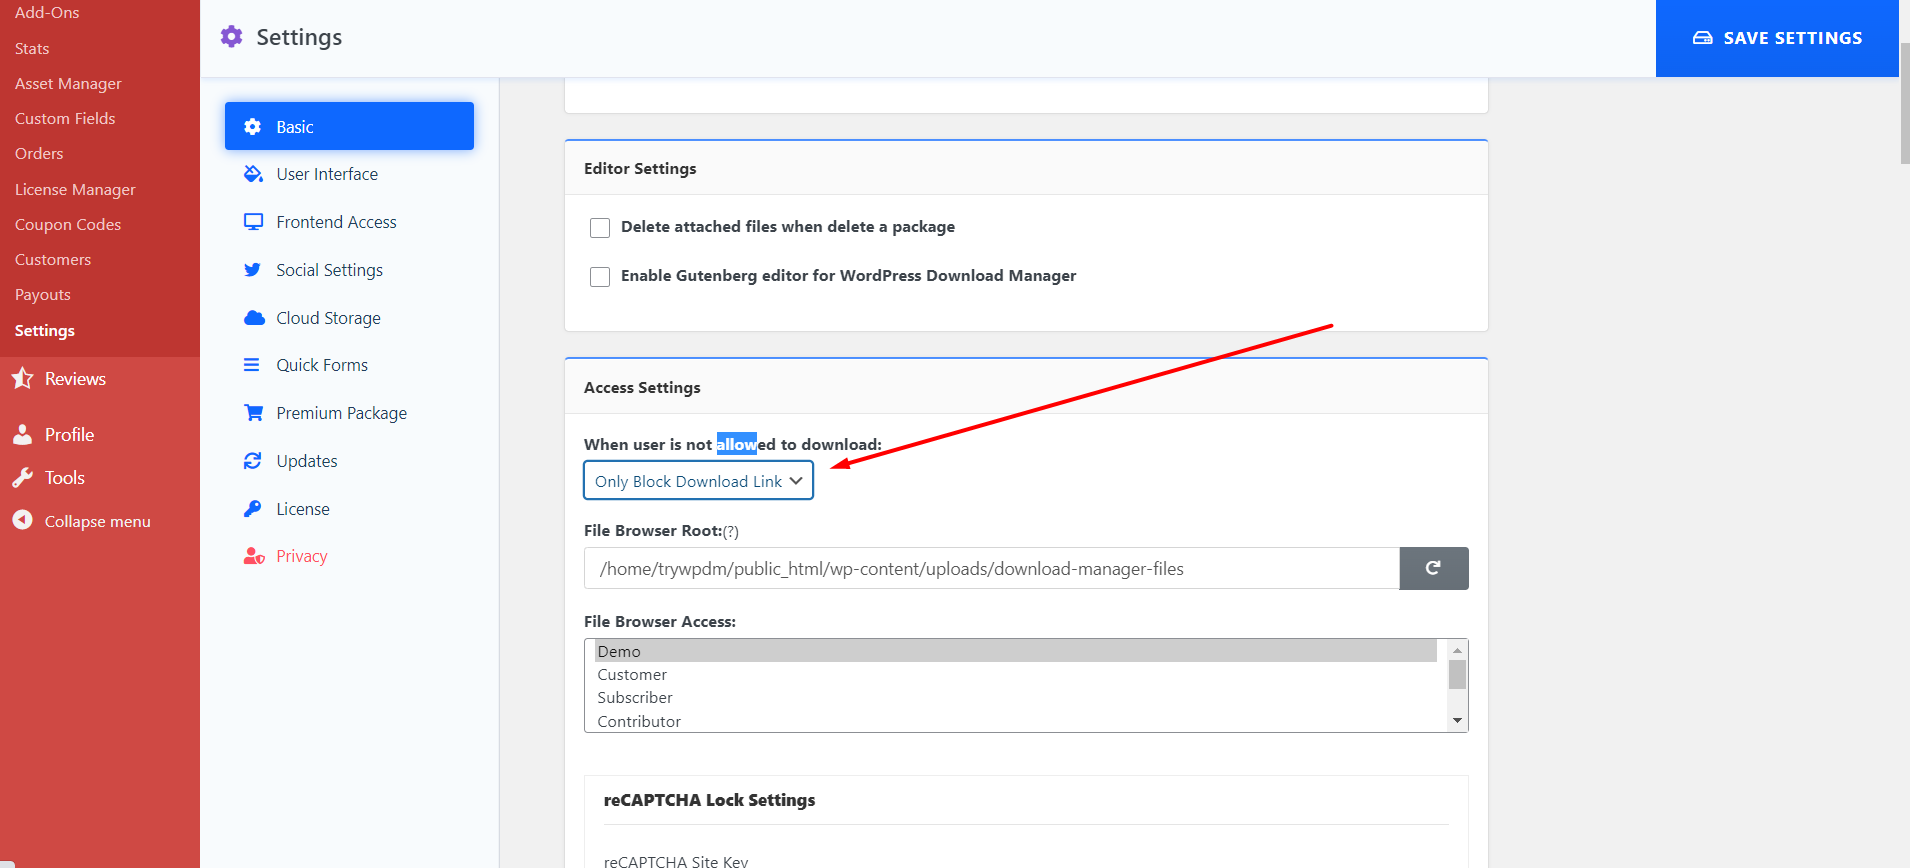Image resolution: width=1910 pixels, height=868 pixels.
Task: Click the Premium Package cart icon
Action: (x=254, y=413)
